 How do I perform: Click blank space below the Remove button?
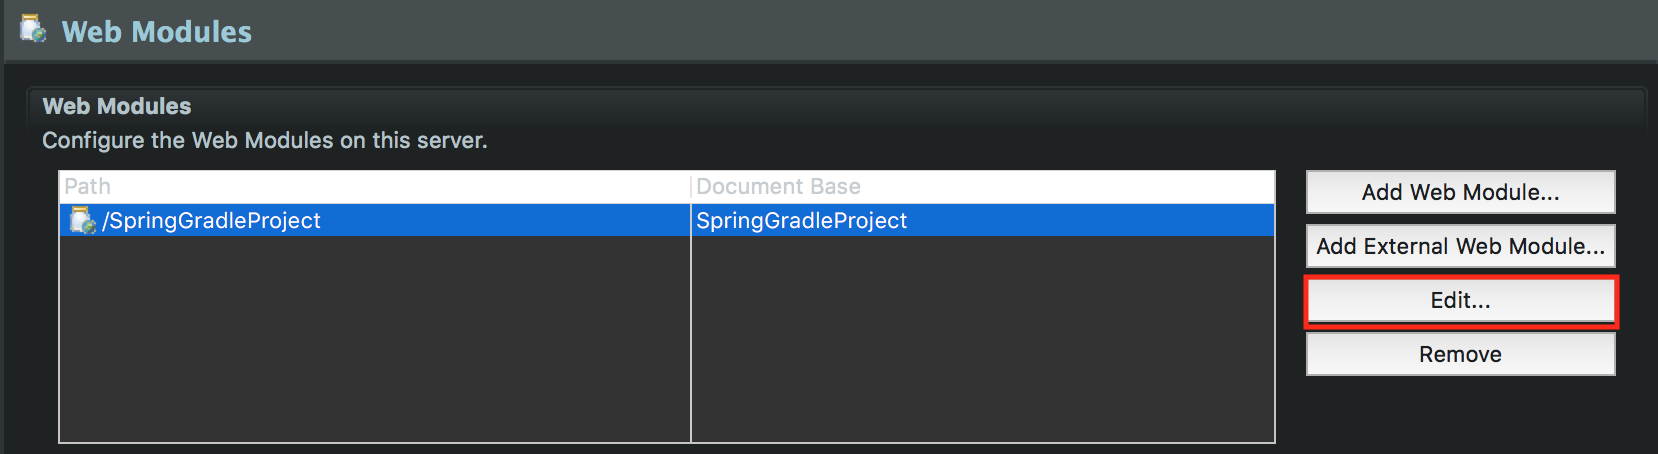click(x=1460, y=412)
